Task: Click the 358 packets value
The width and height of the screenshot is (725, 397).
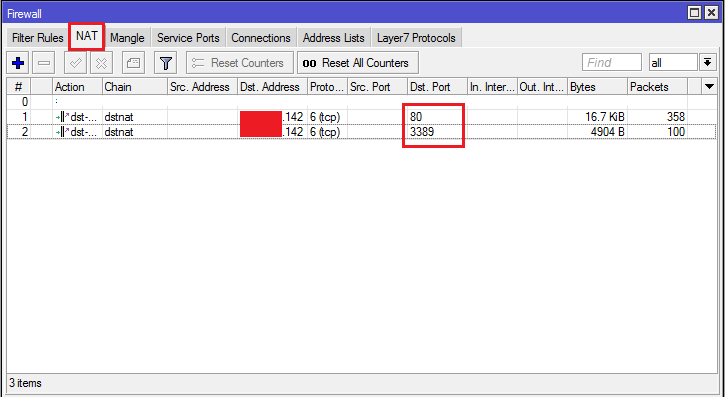Action: (676, 117)
